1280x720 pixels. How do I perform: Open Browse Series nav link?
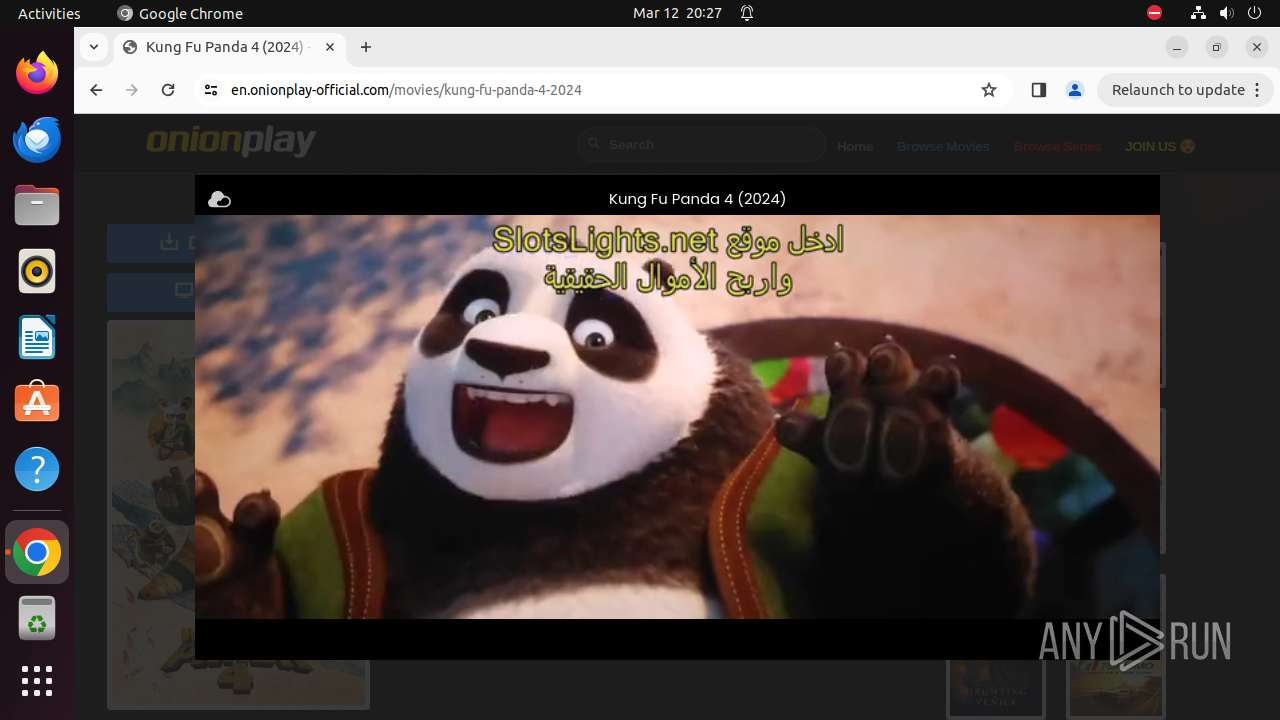click(1057, 146)
